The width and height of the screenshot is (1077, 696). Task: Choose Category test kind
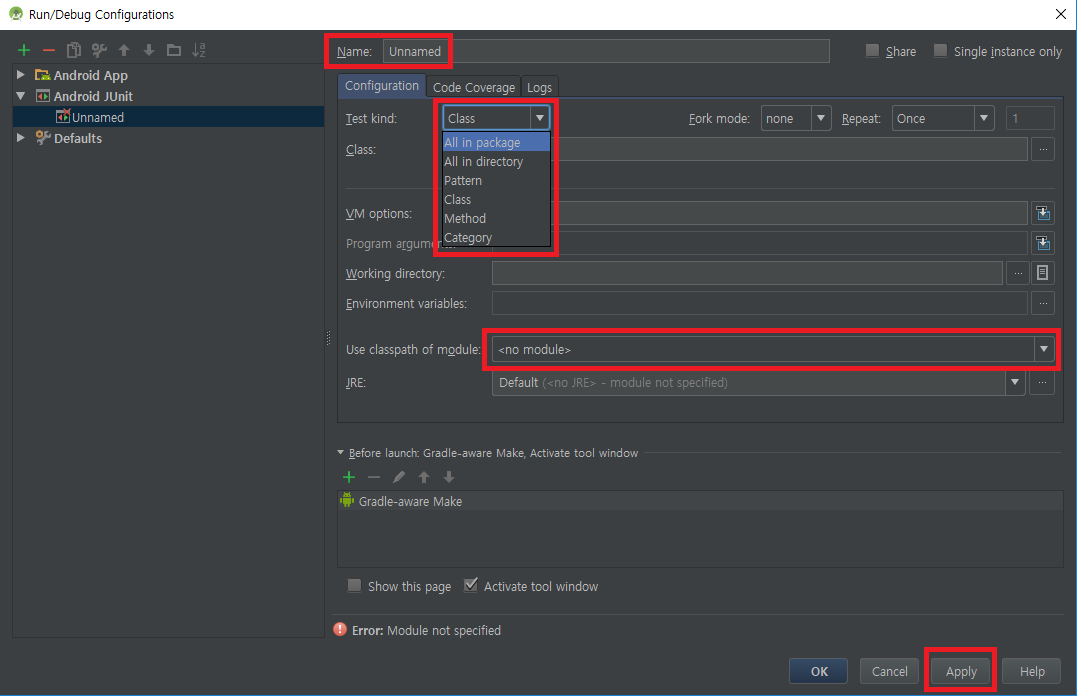tap(496, 238)
